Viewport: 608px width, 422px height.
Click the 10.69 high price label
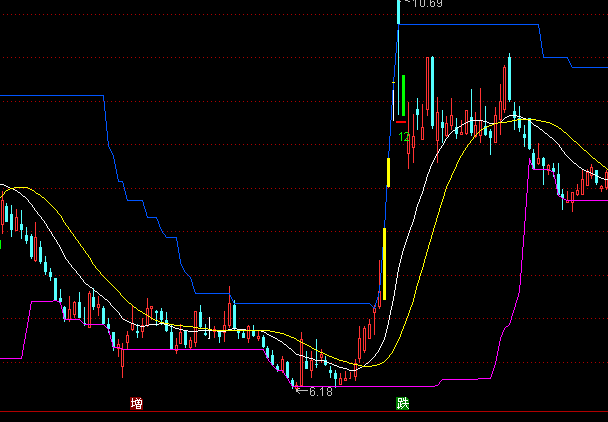click(425, 4)
